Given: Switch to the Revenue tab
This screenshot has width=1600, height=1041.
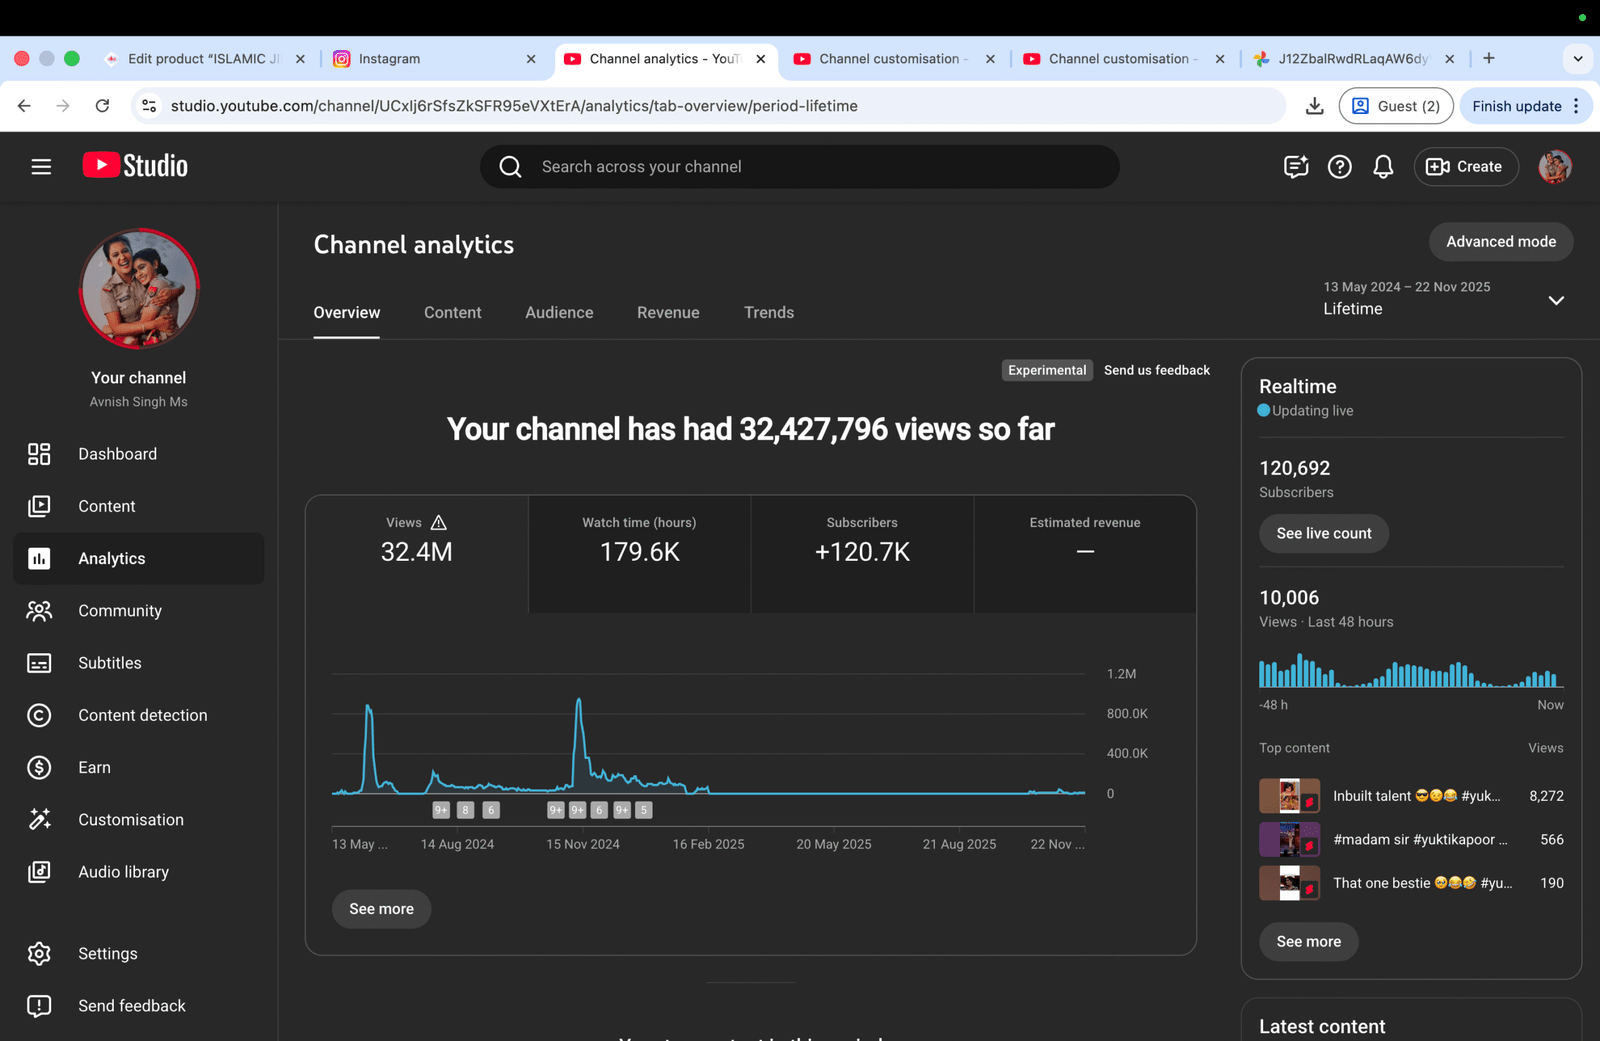Looking at the screenshot, I should [x=668, y=313].
